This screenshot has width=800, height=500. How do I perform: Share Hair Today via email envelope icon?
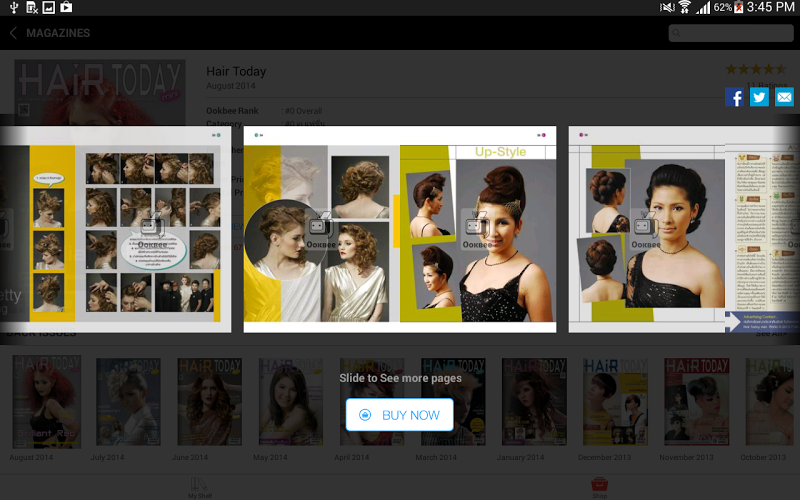click(x=784, y=96)
